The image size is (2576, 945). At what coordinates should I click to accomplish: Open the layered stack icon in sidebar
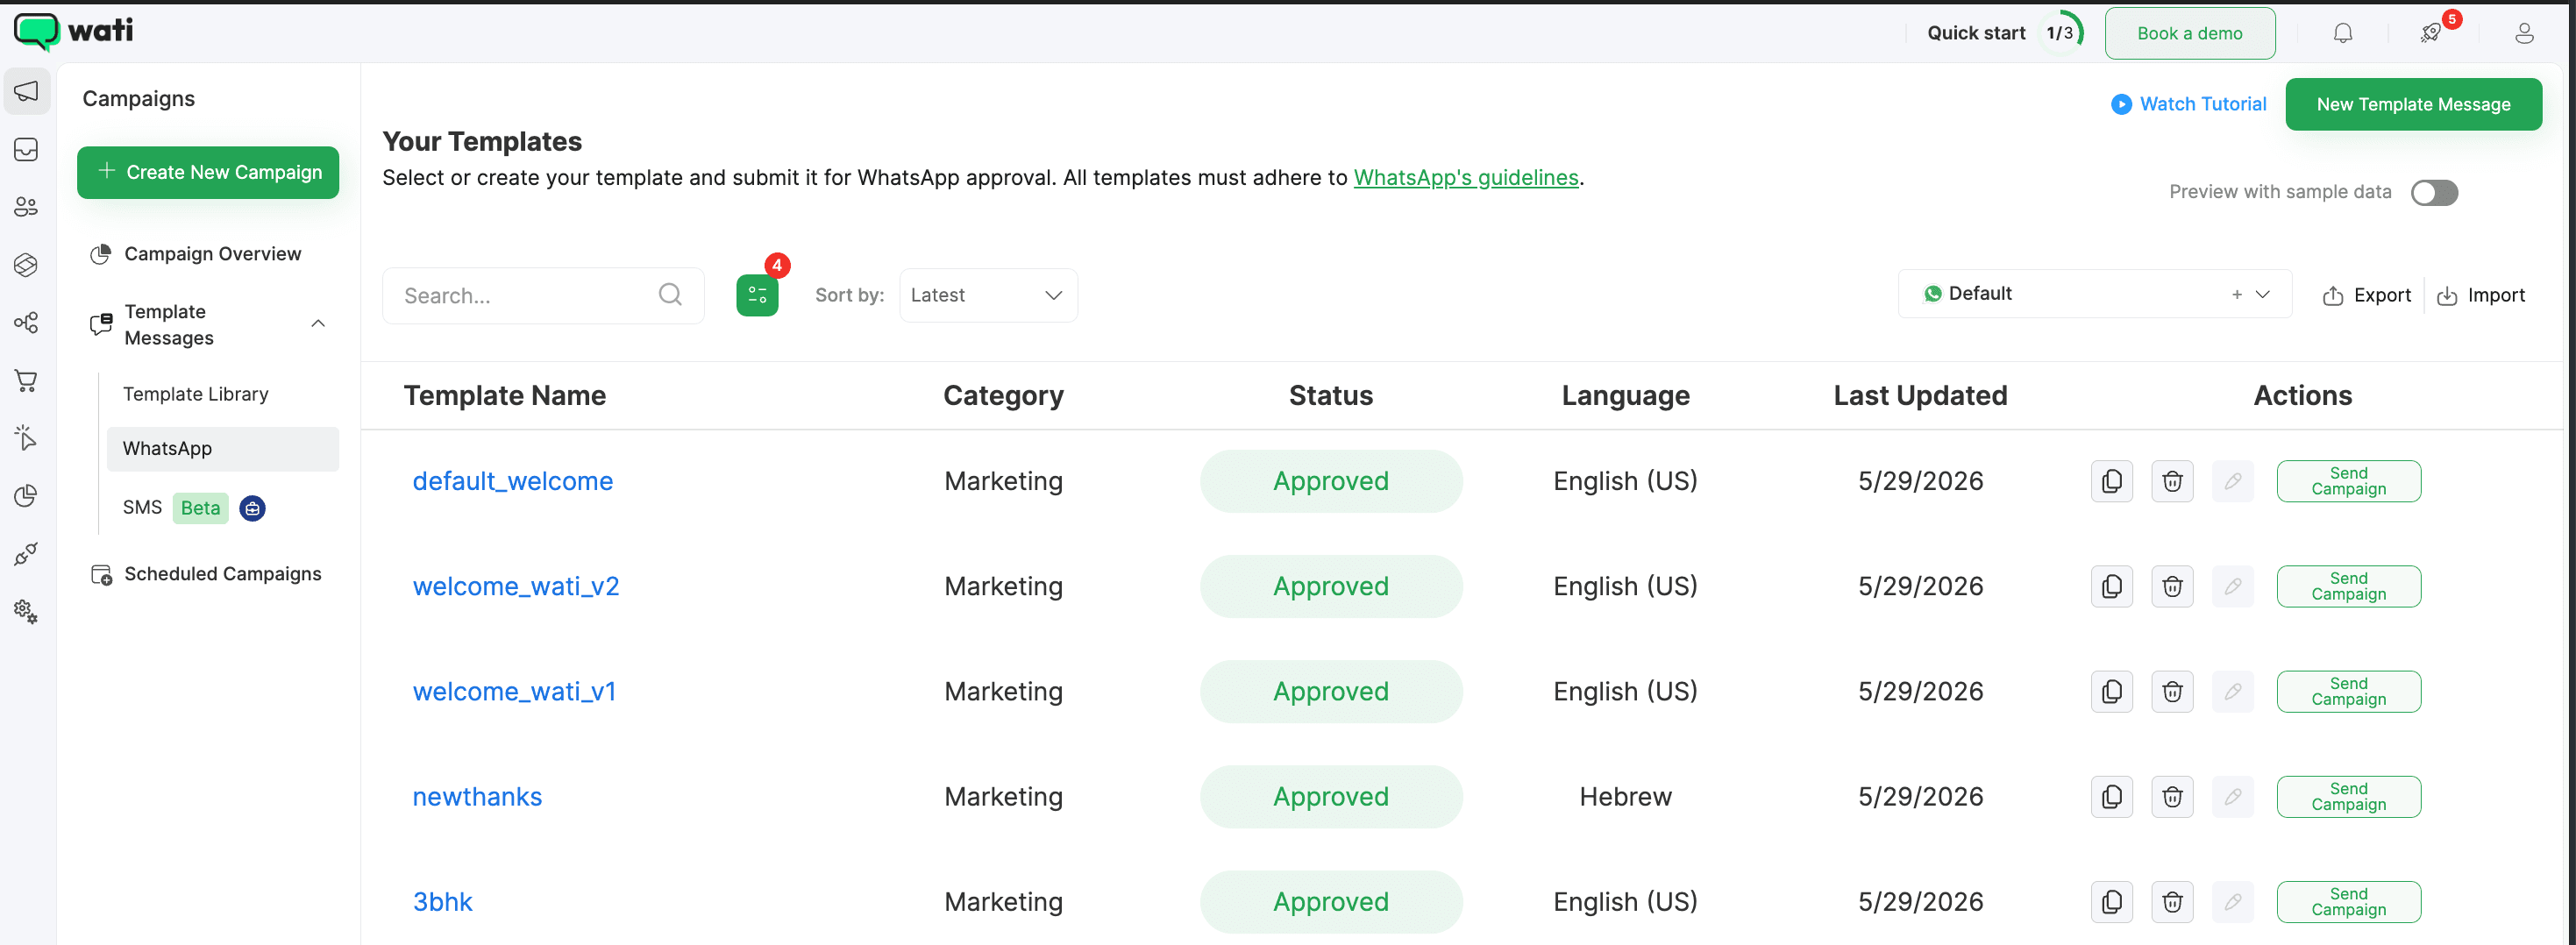click(x=27, y=265)
